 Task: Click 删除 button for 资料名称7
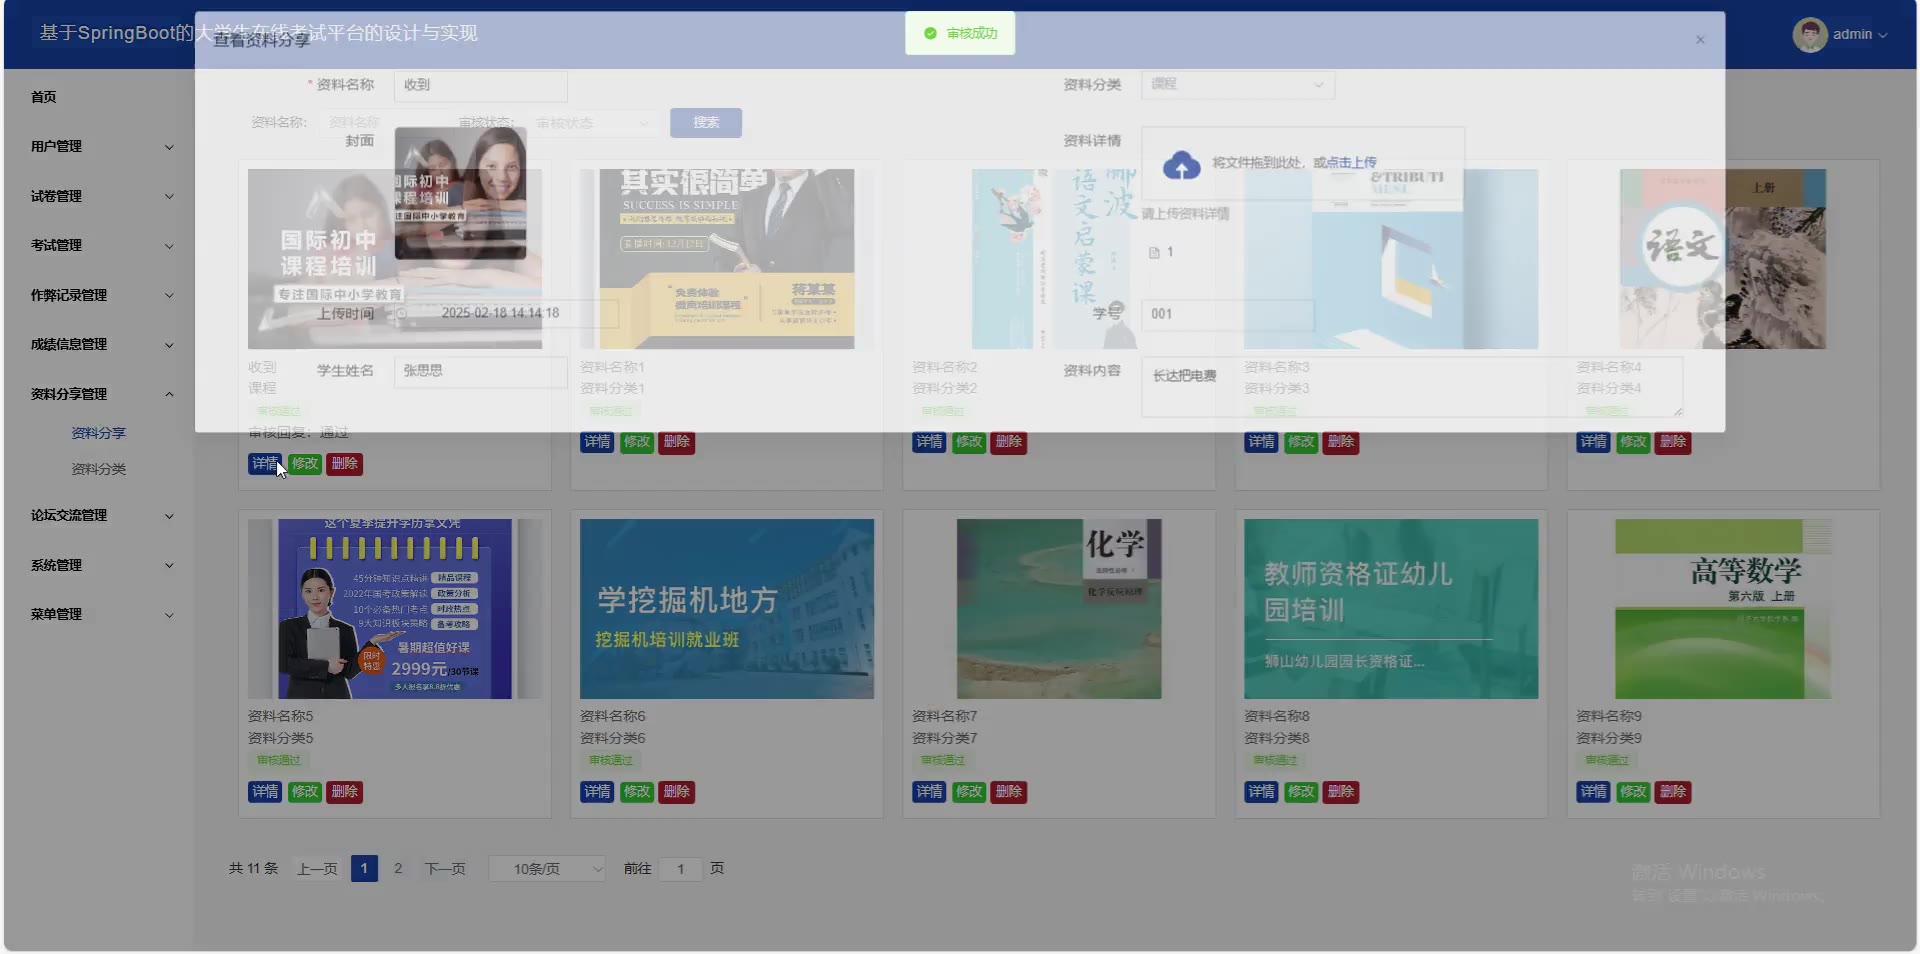(1008, 792)
